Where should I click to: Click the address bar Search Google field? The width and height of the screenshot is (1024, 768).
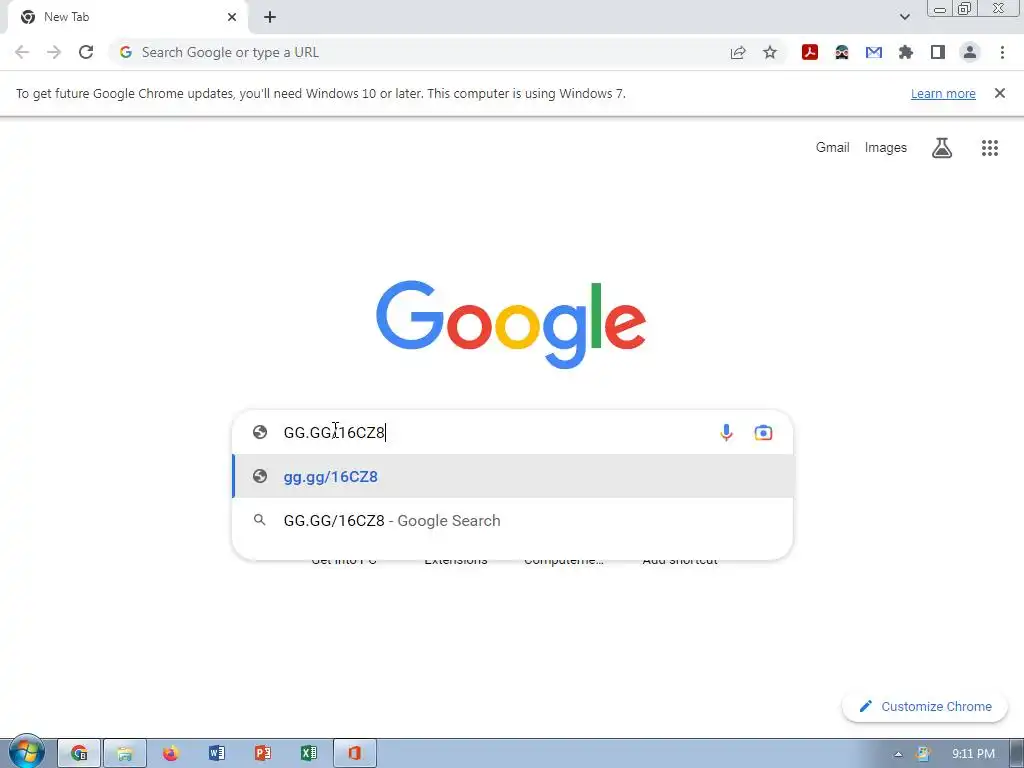418,52
